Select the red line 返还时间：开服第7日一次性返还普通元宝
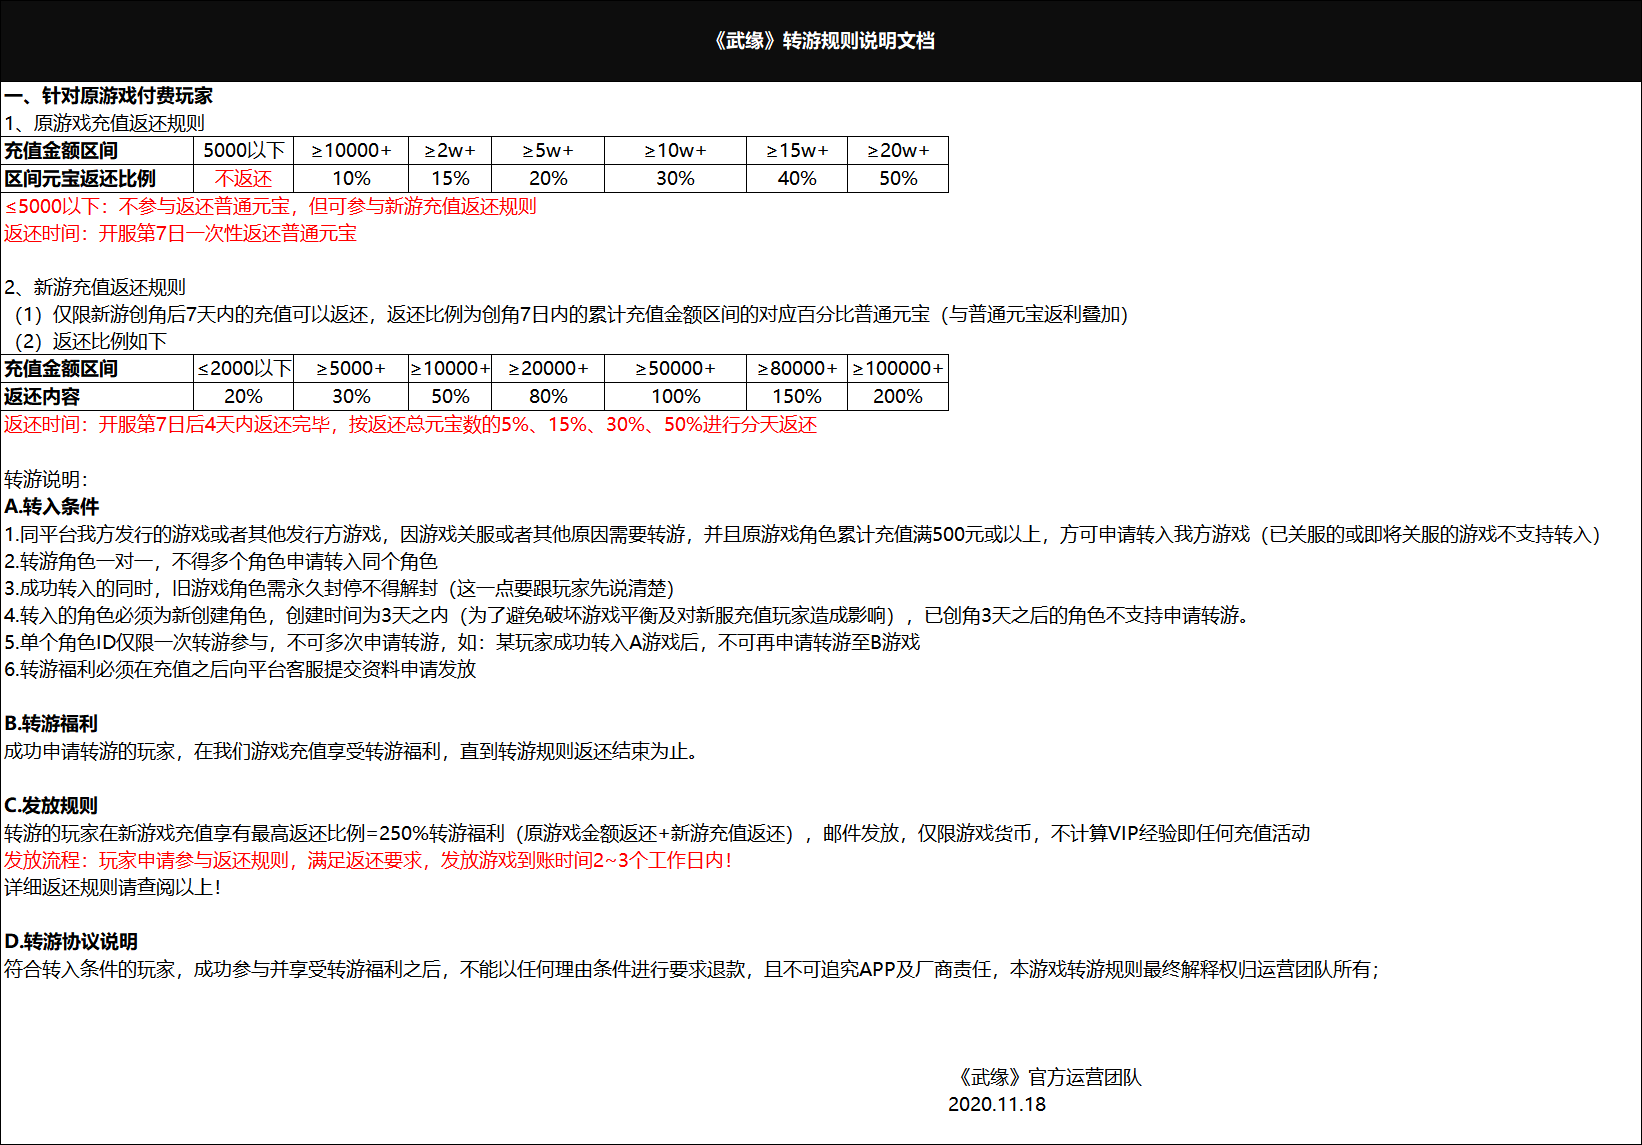Viewport: 1642px width, 1145px height. click(x=180, y=233)
